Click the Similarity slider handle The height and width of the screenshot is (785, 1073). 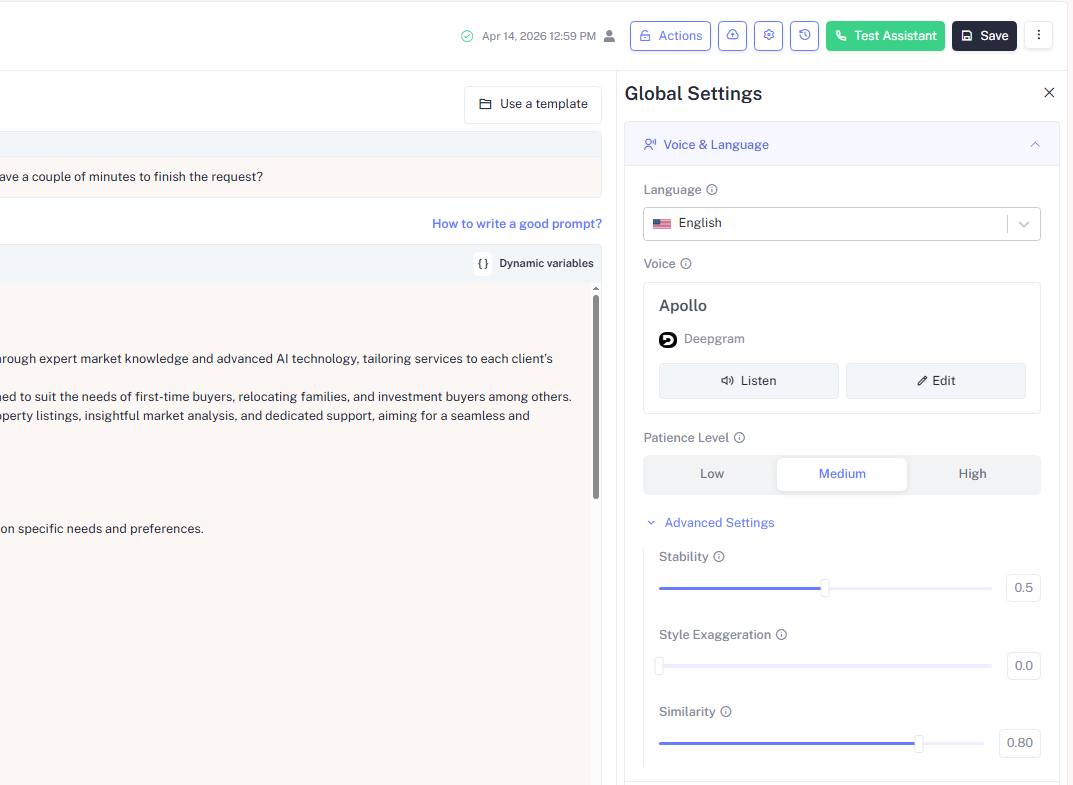(x=918, y=743)
